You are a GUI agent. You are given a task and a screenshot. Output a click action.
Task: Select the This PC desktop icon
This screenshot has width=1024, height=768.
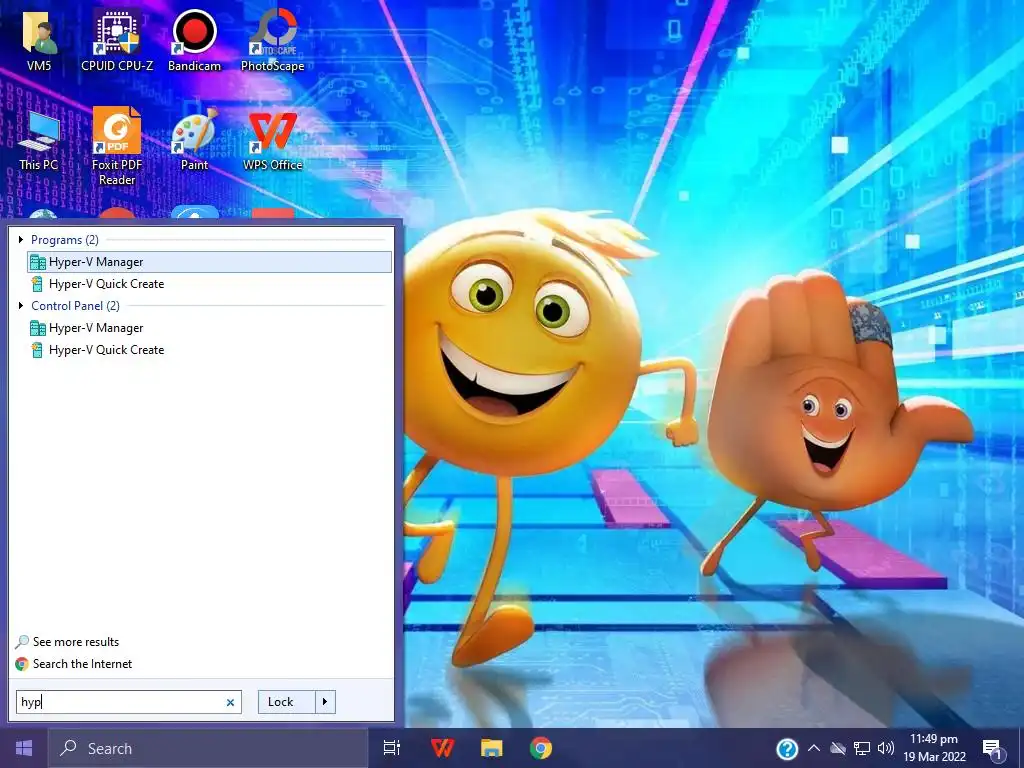pos(39,140)
